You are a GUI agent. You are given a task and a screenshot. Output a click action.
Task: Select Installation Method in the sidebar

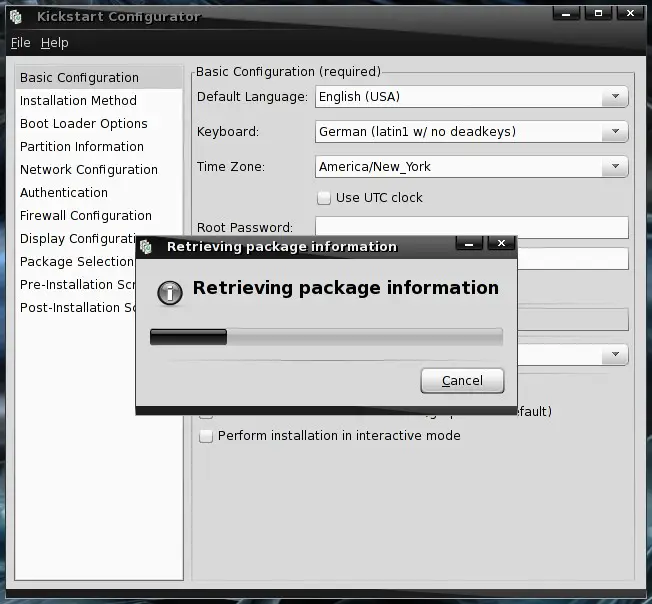(78, 100)
